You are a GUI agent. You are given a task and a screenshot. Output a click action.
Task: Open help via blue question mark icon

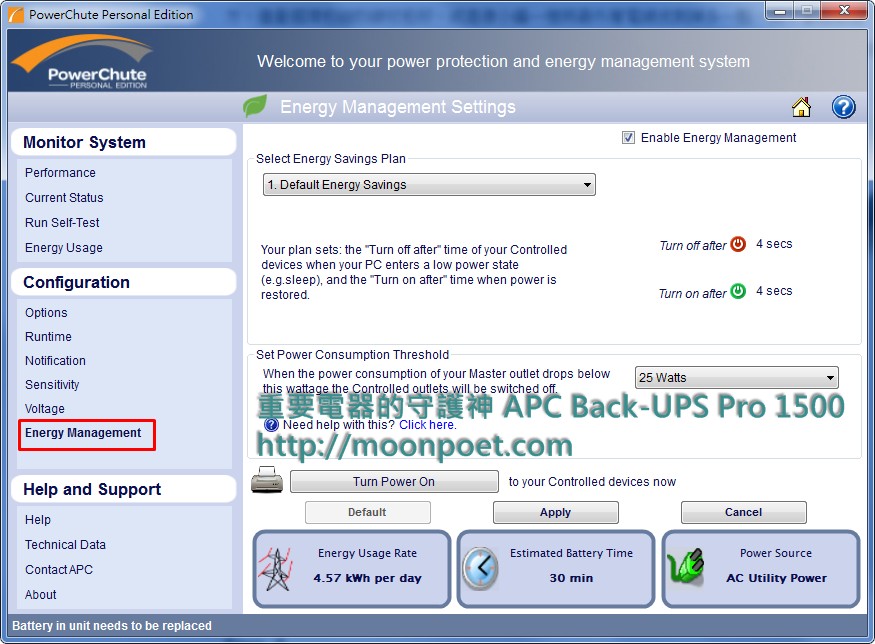843,107
